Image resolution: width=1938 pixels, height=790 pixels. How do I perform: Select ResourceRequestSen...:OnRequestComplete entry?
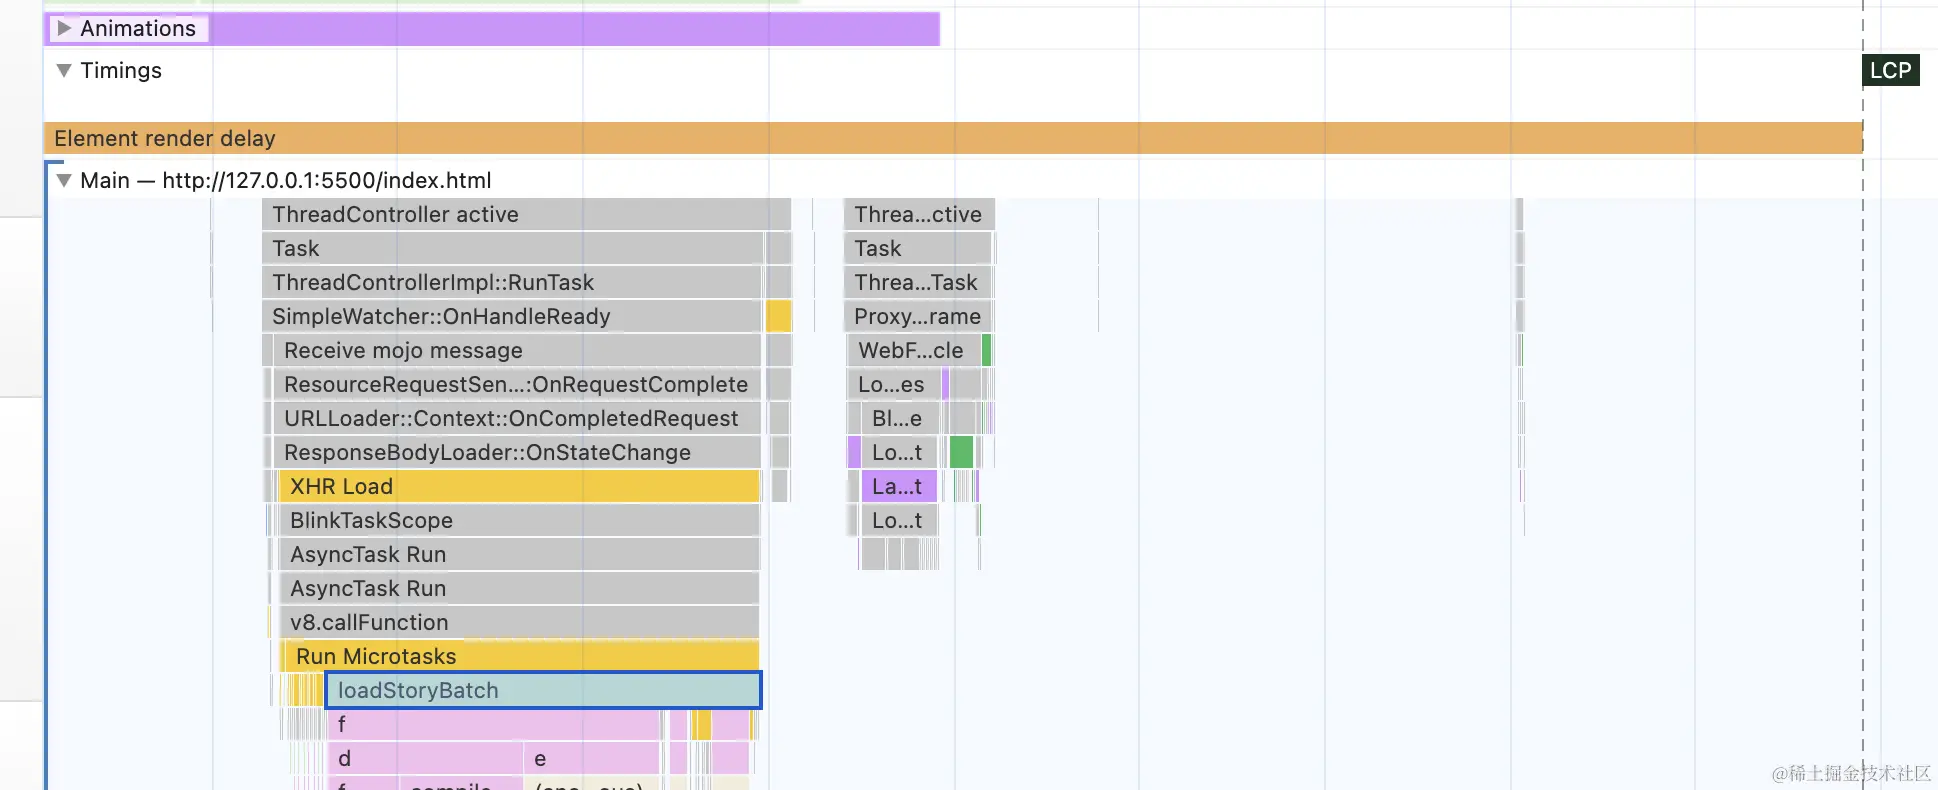pos(516,384)
